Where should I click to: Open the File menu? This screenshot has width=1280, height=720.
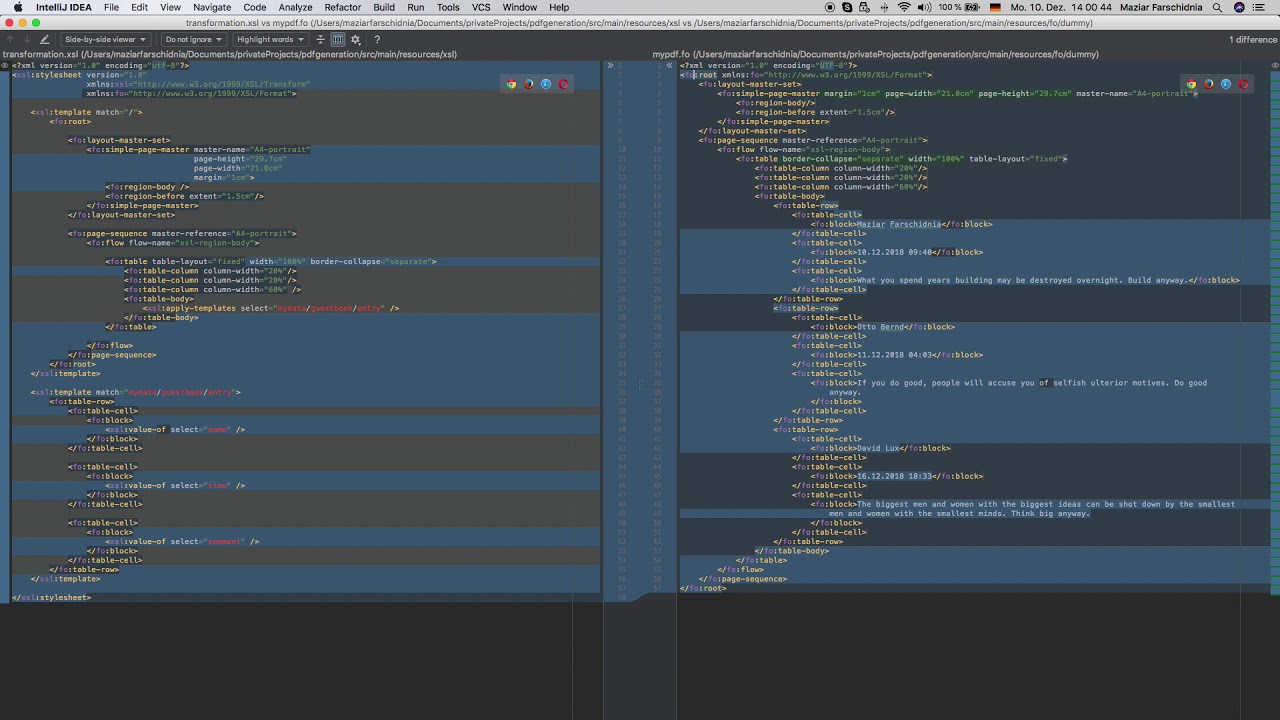point(111,7)
